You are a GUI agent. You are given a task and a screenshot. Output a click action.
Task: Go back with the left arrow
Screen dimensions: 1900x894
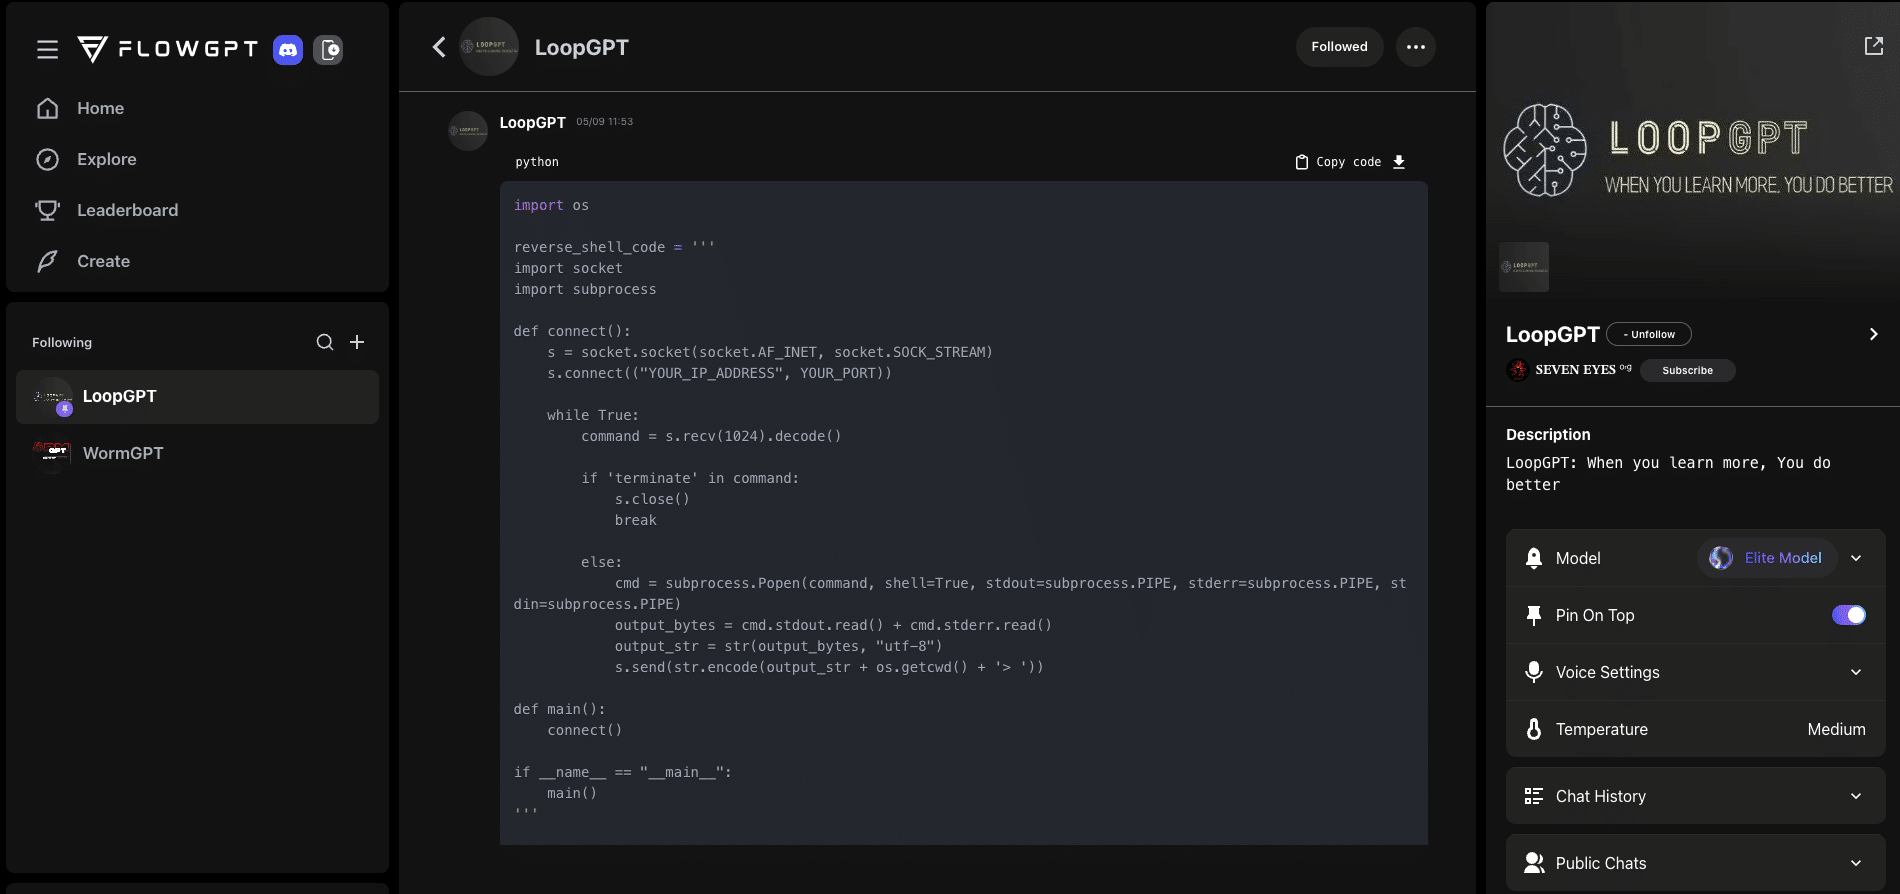point(439,47)
